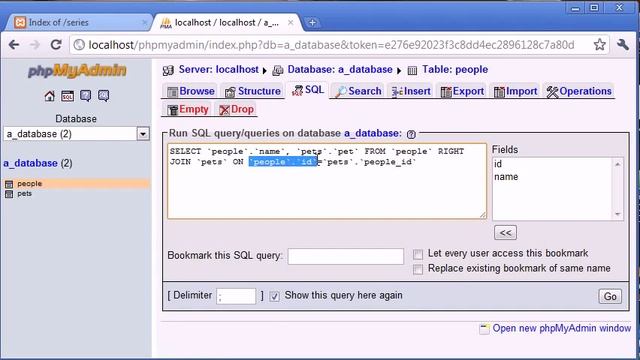
Task: Click the << insert field button
Action: tap(505, 233)
